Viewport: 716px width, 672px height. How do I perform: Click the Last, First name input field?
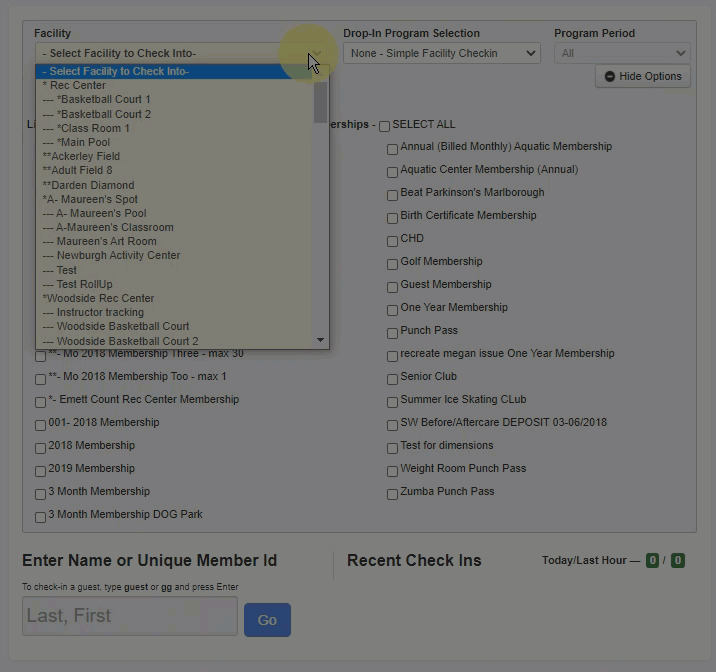[129, 616]
